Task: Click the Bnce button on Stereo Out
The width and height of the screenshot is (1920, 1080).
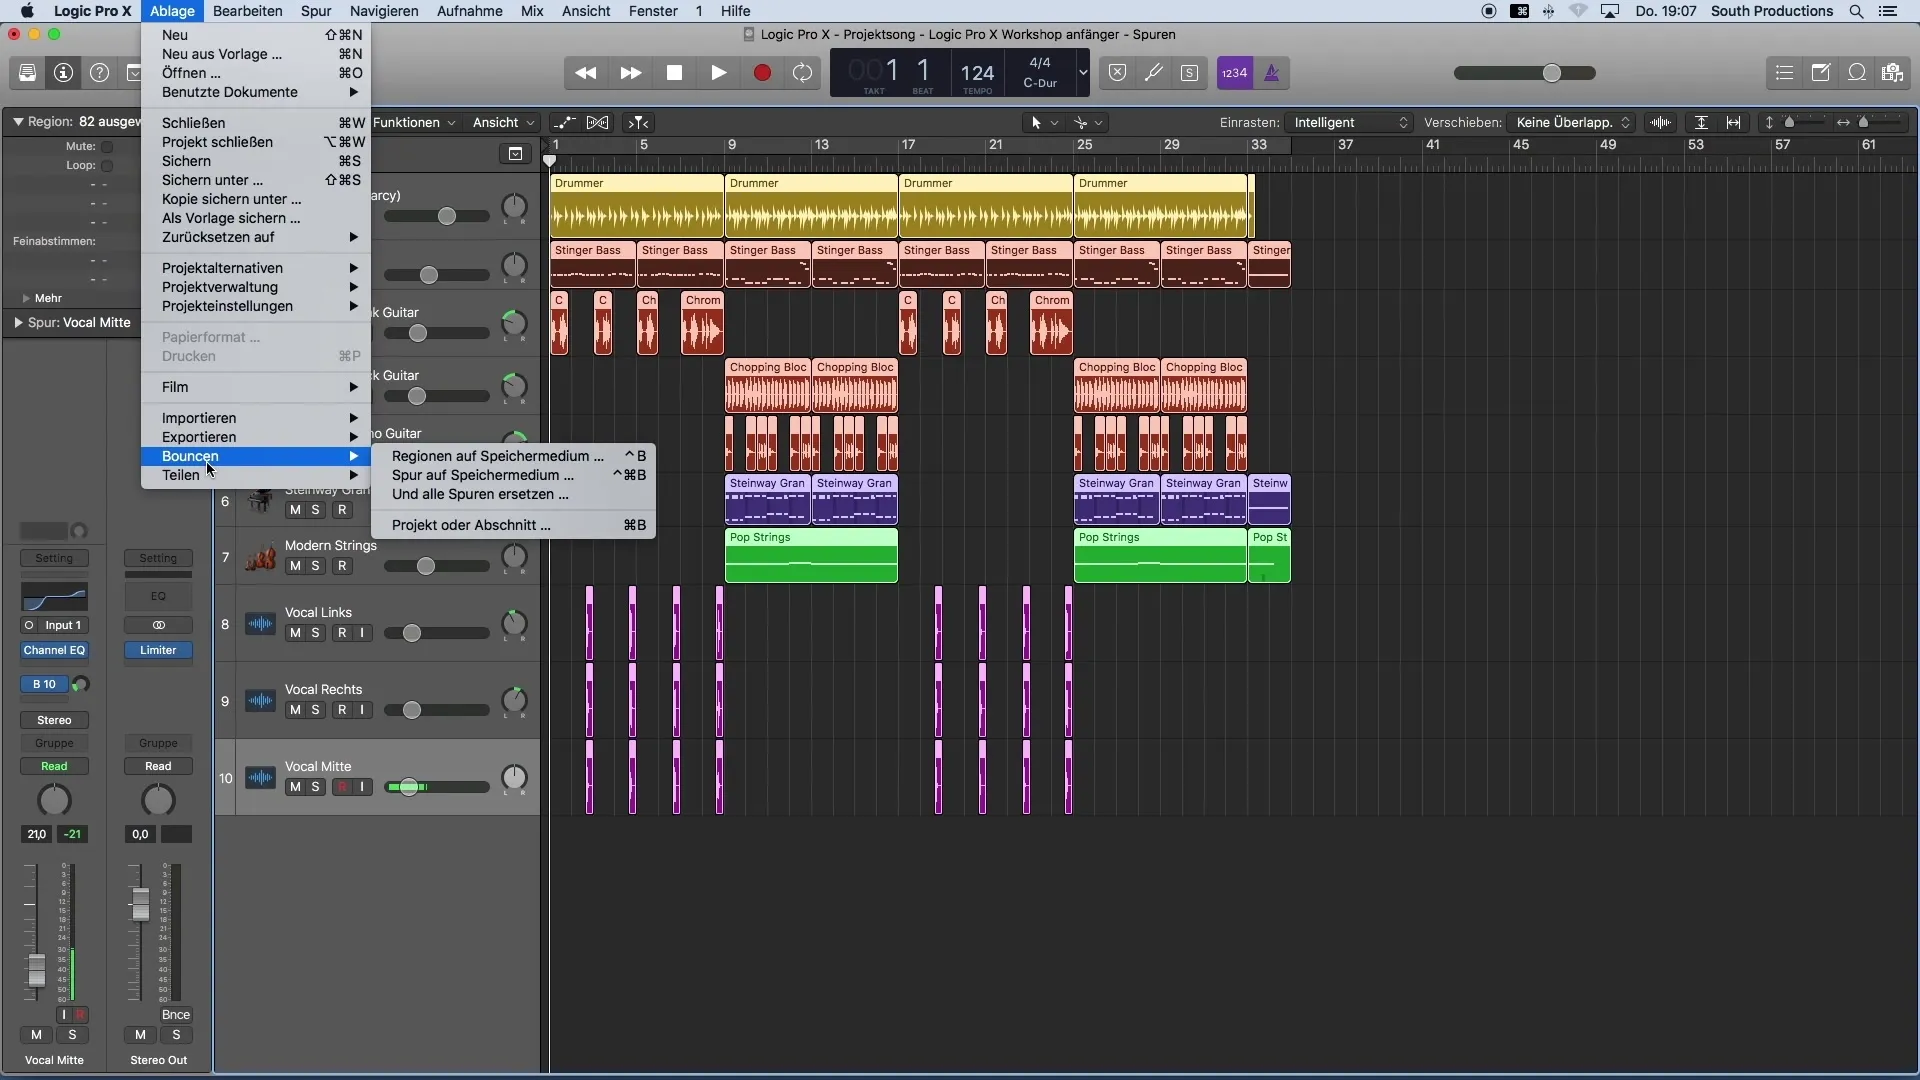Action: [176, 1015]
